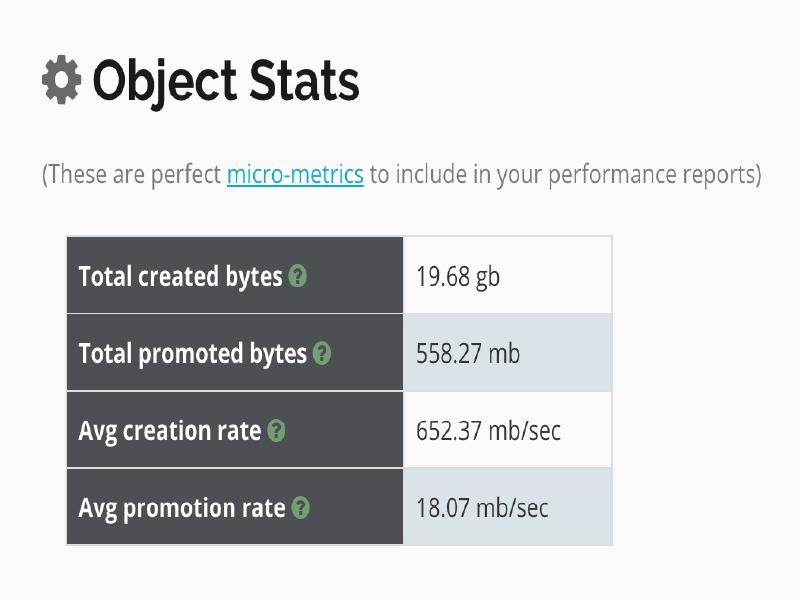The width and height of the screenshot is (800, 600).
Task: Select the 'Total promoted bytes' label
Action: tap(192, 354)
